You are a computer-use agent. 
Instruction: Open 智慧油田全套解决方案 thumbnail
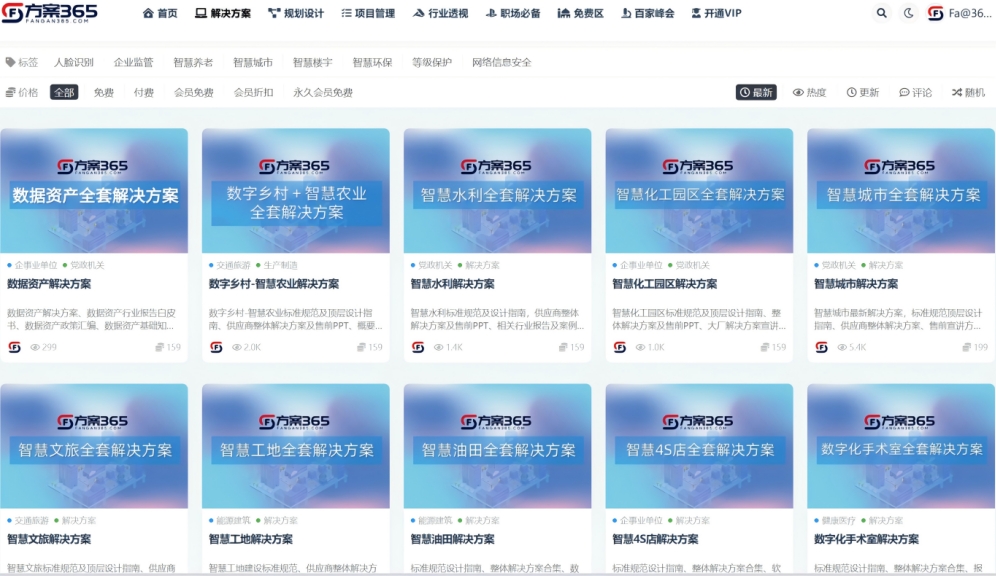pos(497,446)
